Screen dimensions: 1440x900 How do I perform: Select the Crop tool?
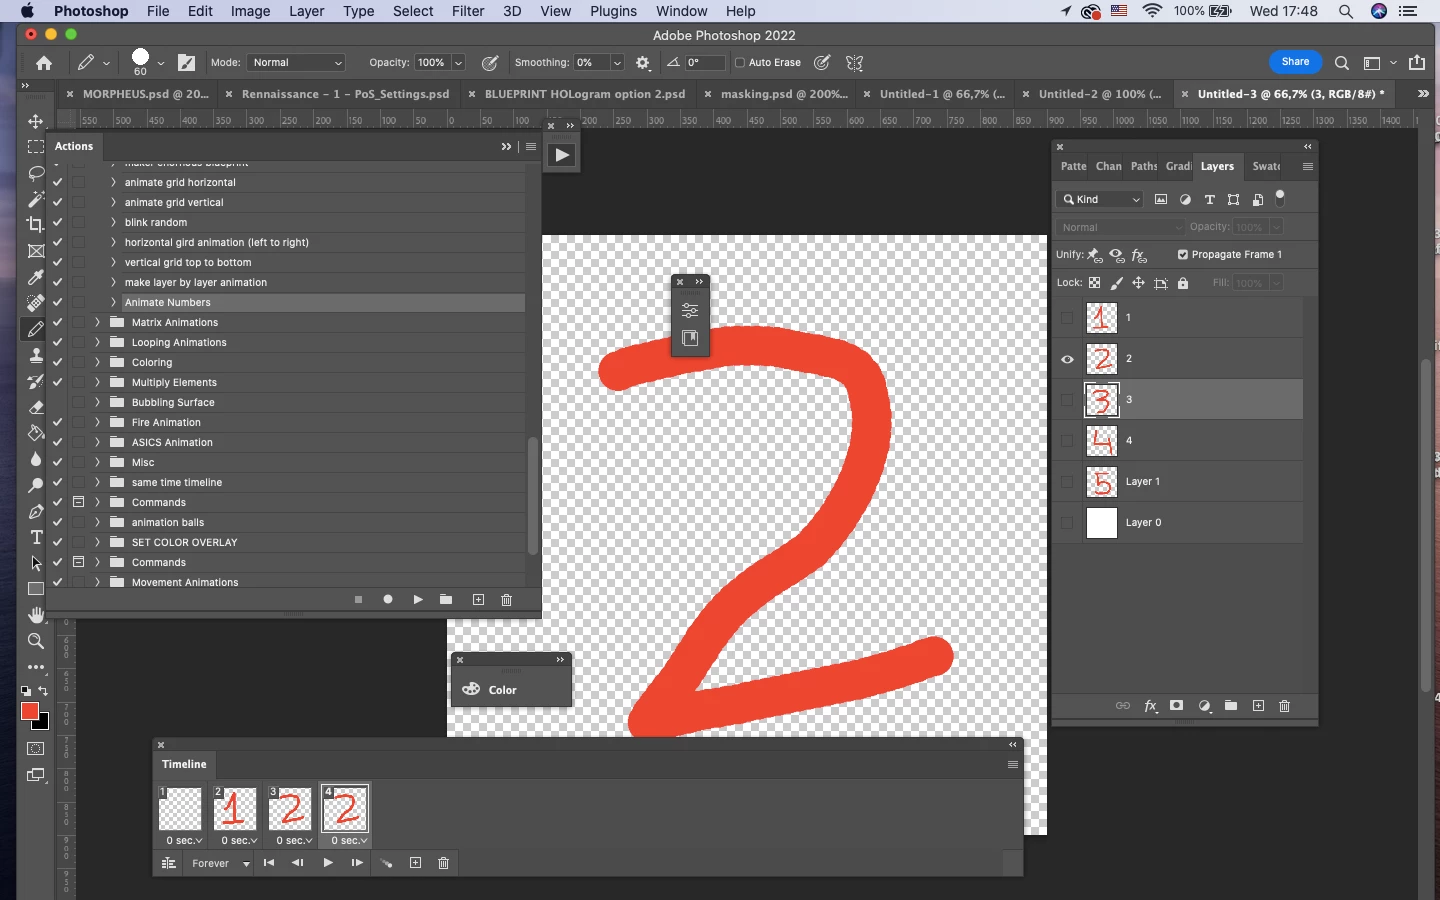click(36, 225)
